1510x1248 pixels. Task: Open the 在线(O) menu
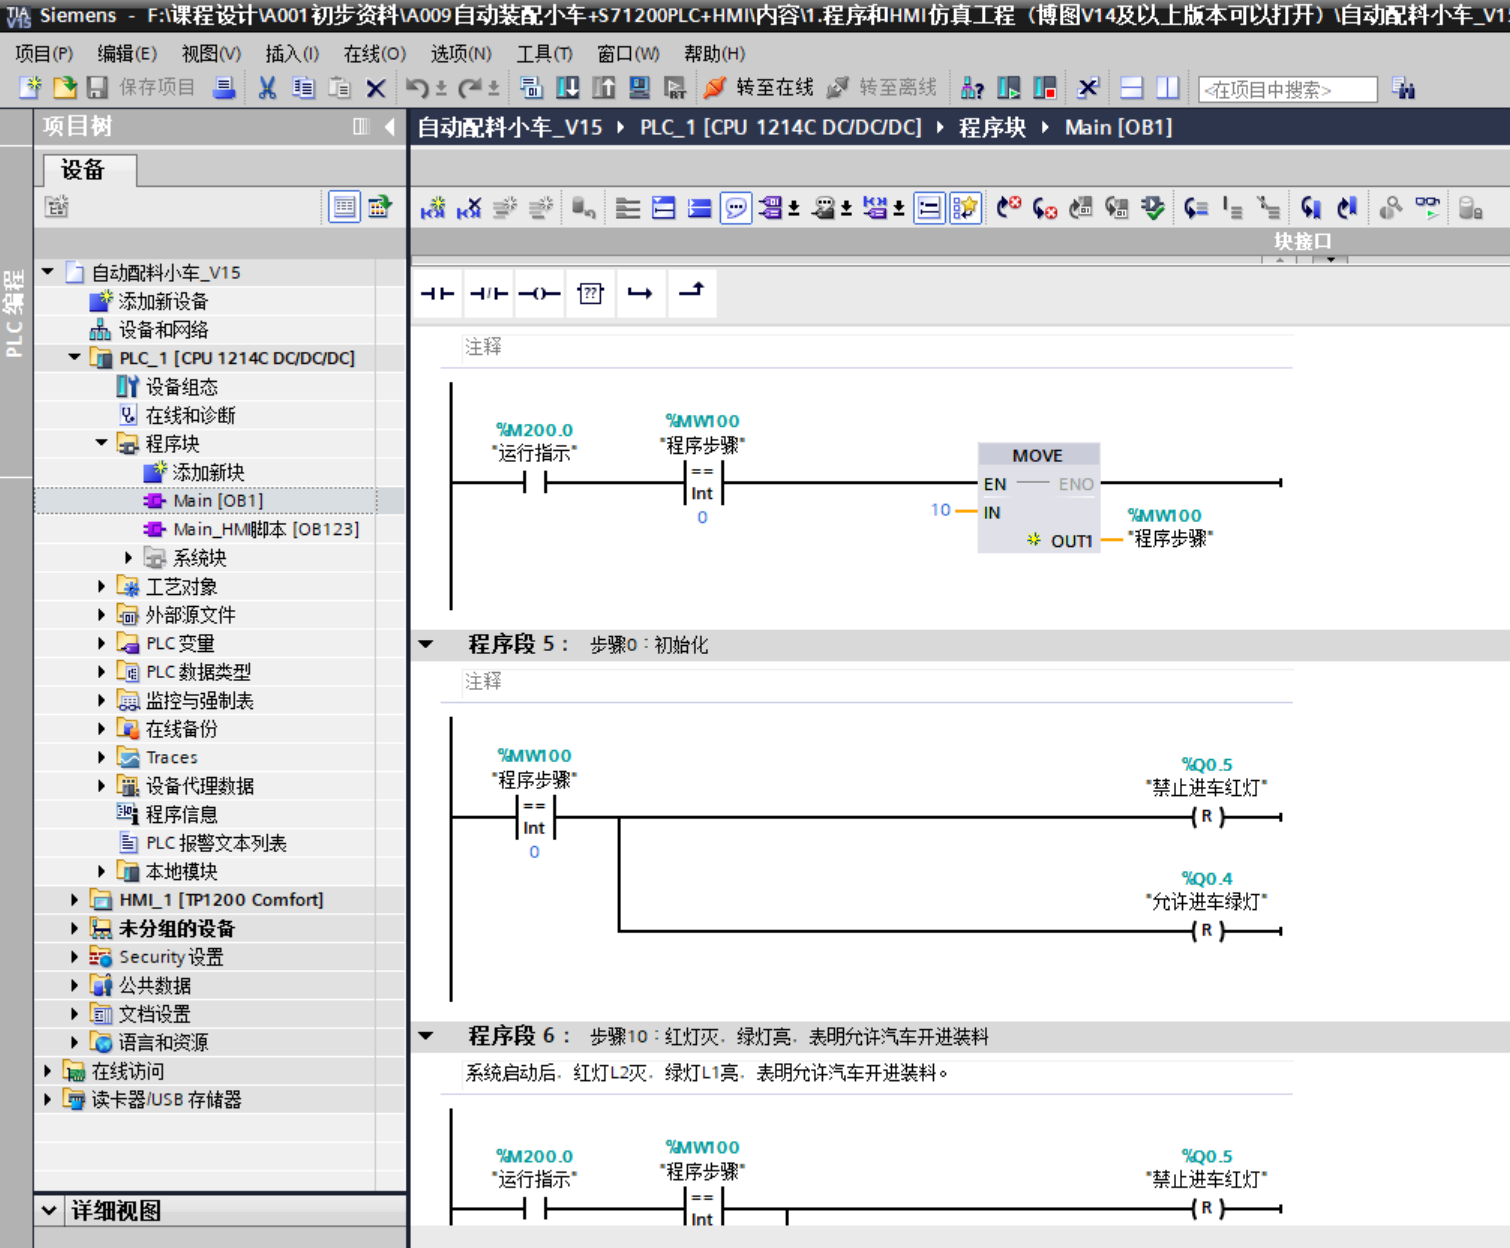tap(374, 54)
